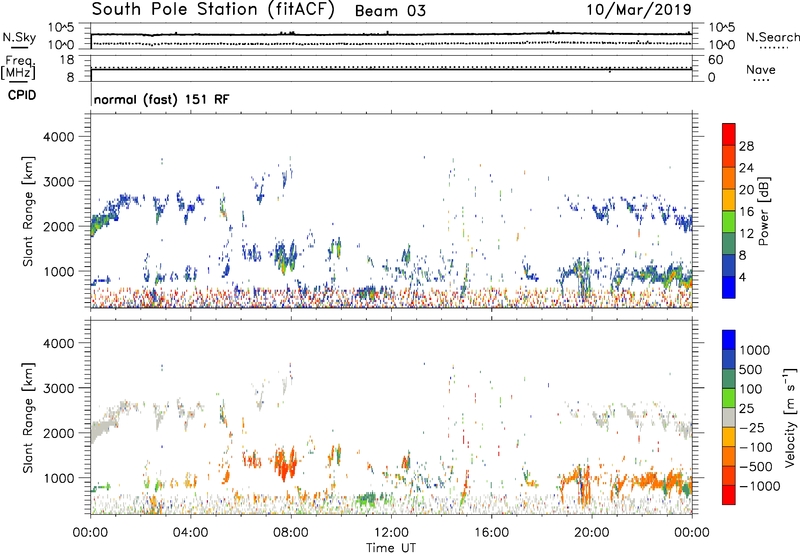Pick the red bottom segment of Velocity color bar

click(729, 495)
